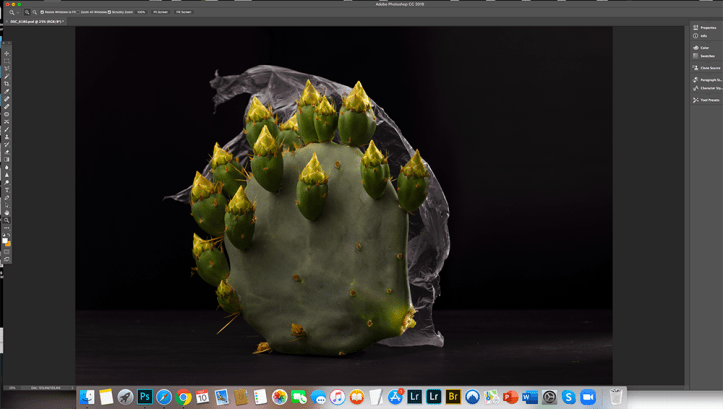The height and width of the screenshot is (409, 723).
Task: Switch to the Swatches panel
Action: pyautogui.click(x=705, y=56)
